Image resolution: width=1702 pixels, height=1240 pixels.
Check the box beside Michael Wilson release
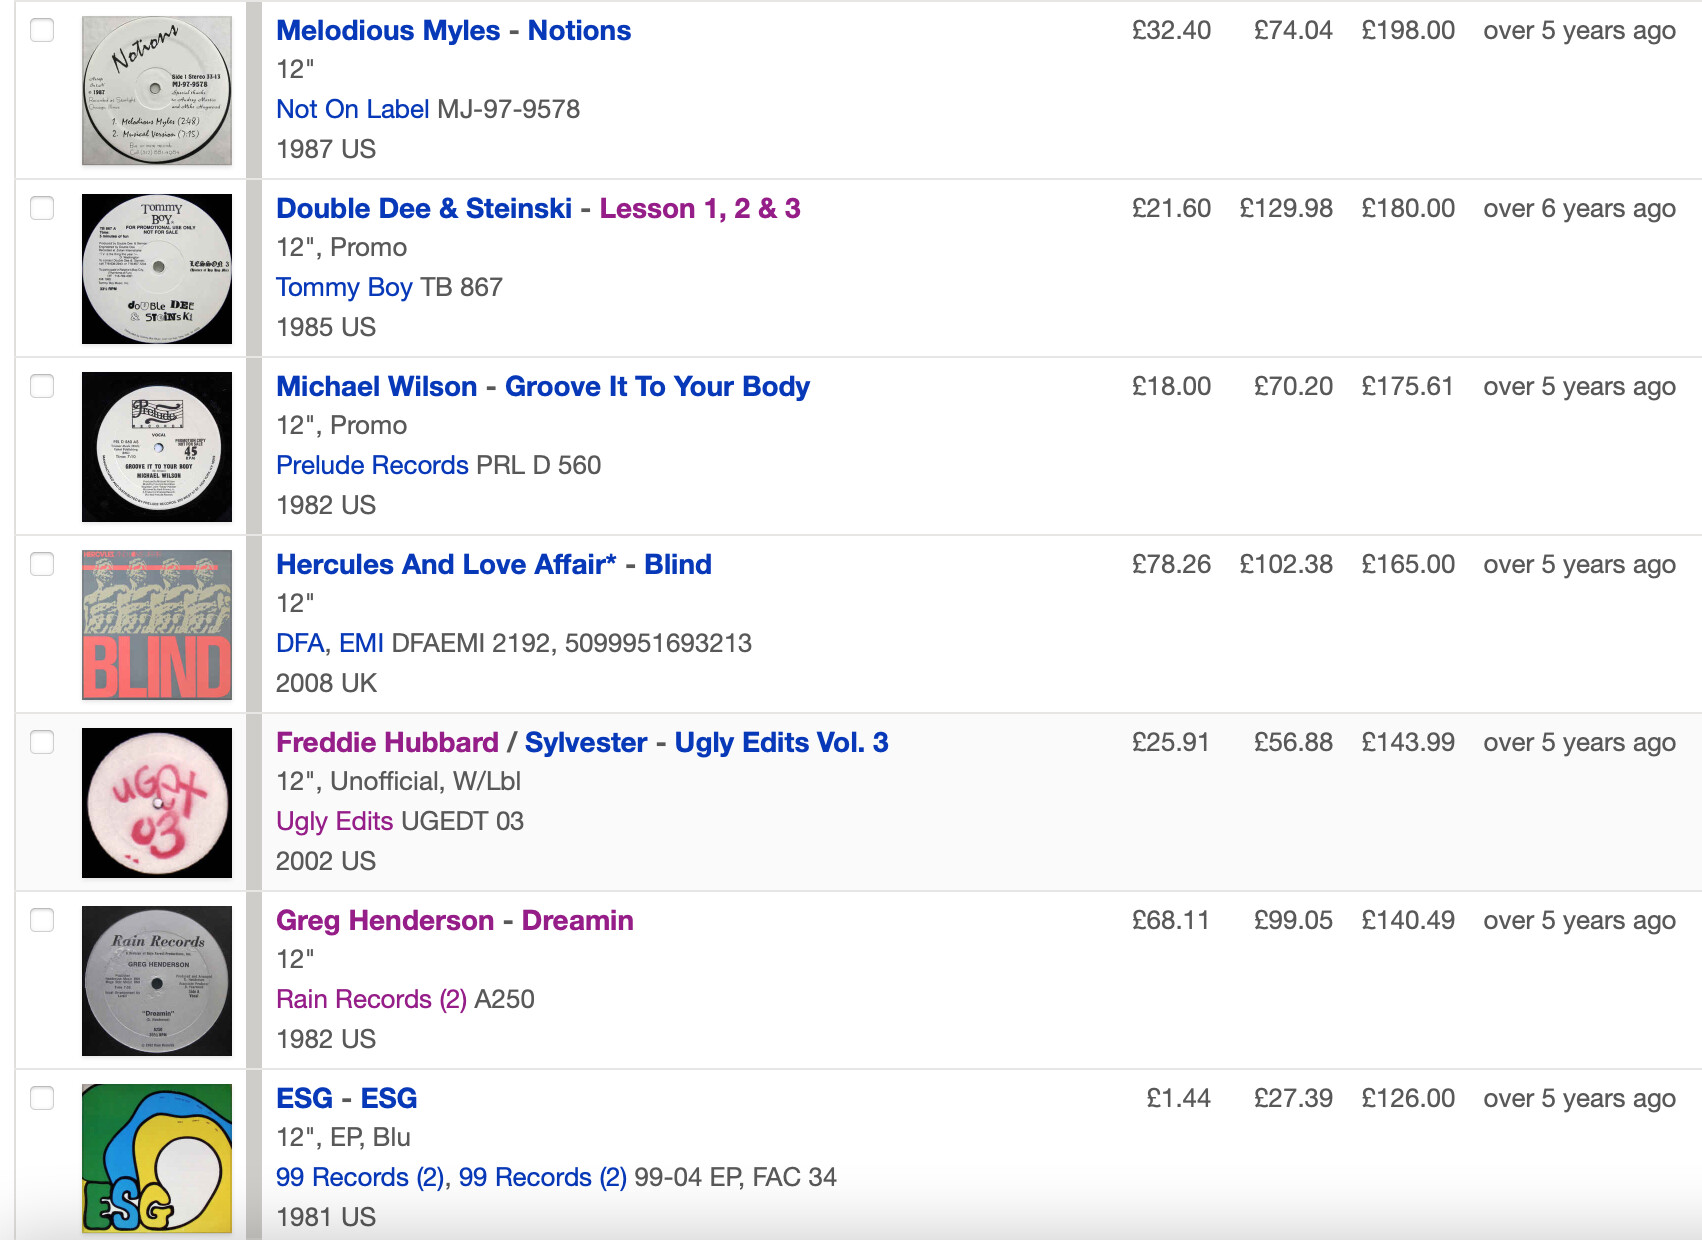tap(42, 386)
